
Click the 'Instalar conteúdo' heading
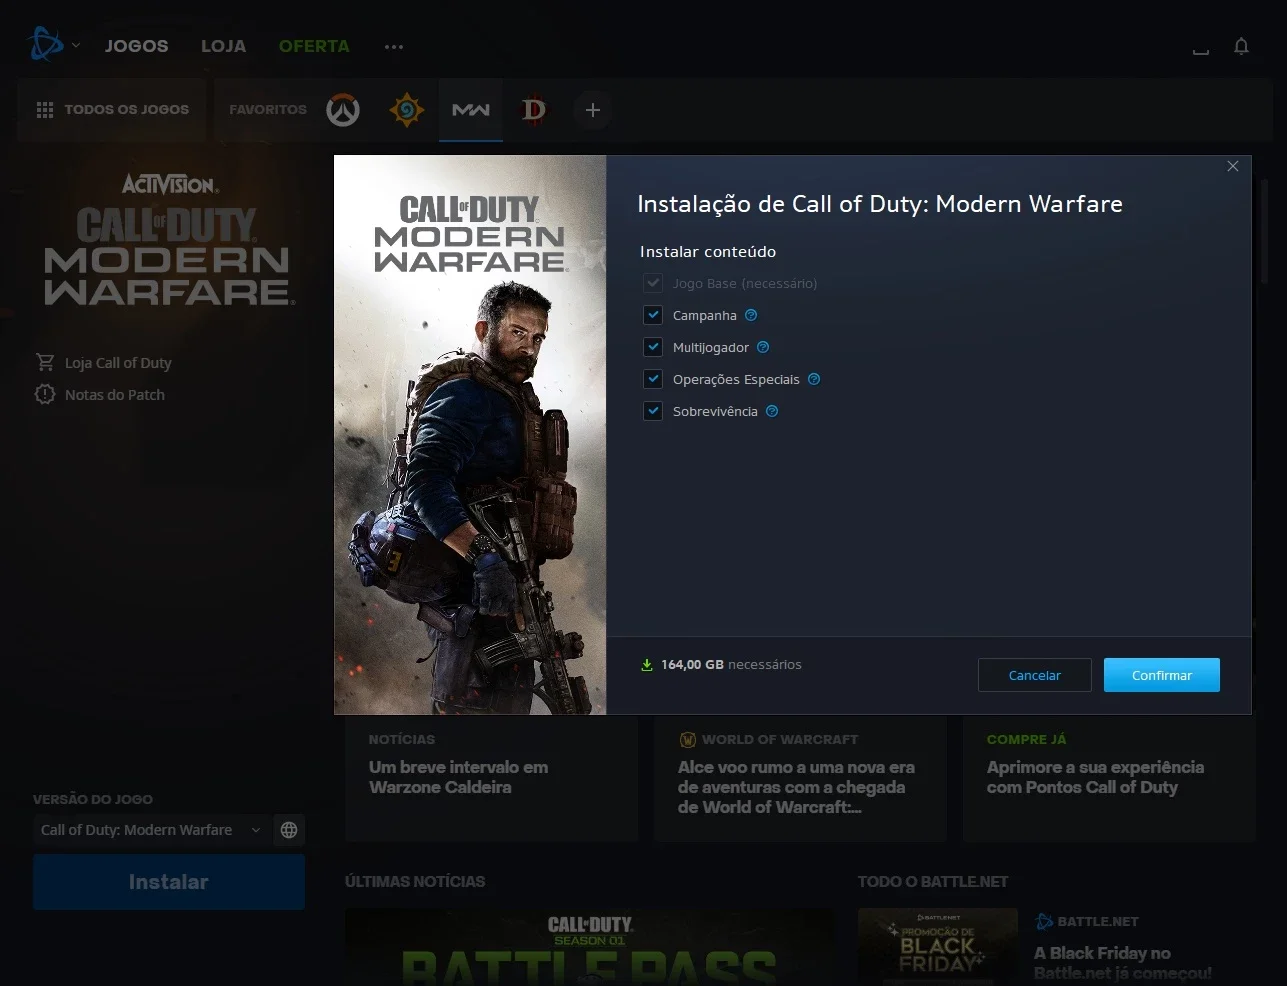click(x=708, y=252)
